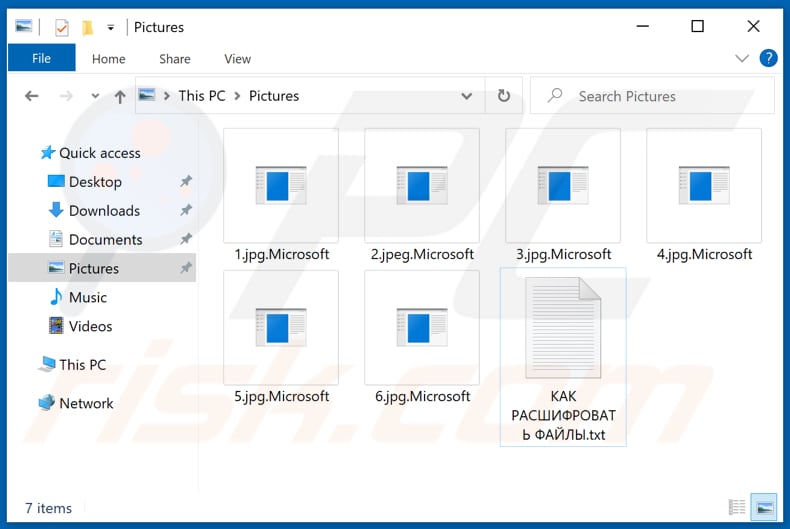Click the 1.jpg.Microsoft file name label
Viewport: 790px width, 529px height.
point(281,254)
